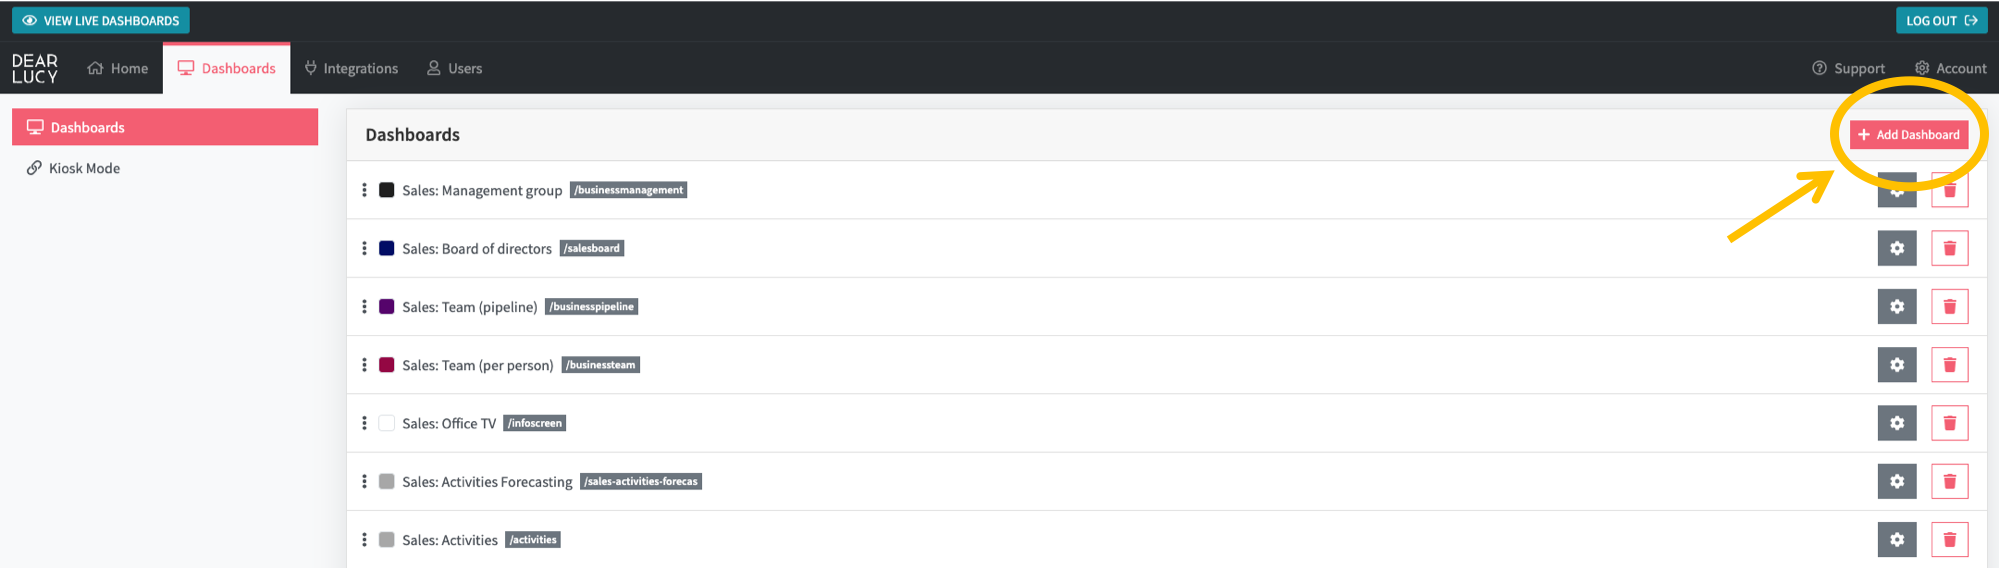Screen dimensions: 1999x568
Task: Log out using the top-right button
Action: pyautogui.click(x=1941, y=20)
